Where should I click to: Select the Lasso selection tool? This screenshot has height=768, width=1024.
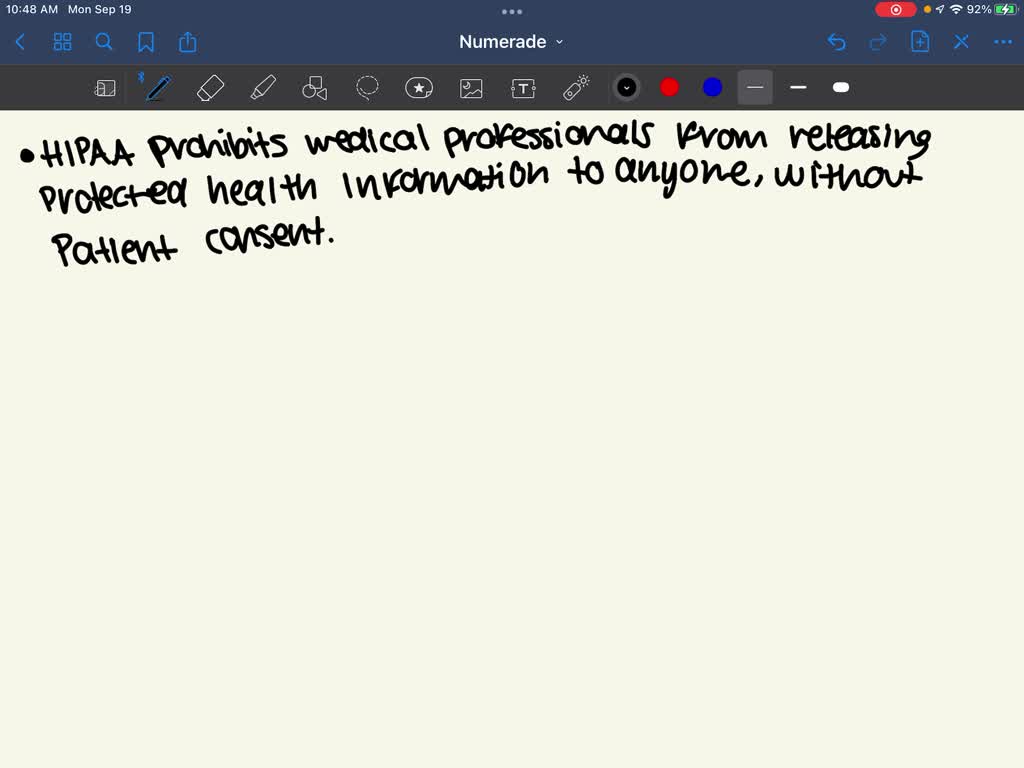click(367, 88)
